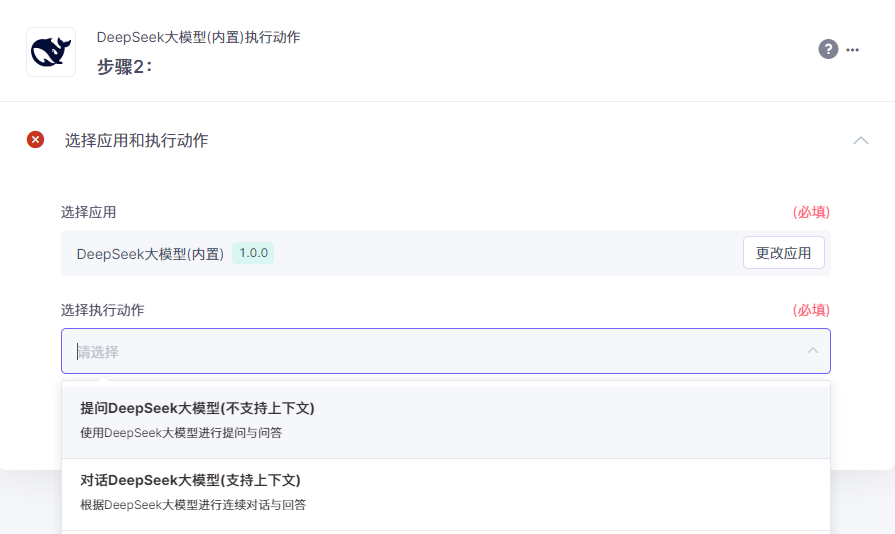Close dropdown via the up arrow in 请选择
This screenshot has width=895, height=534.
point(813,351)
